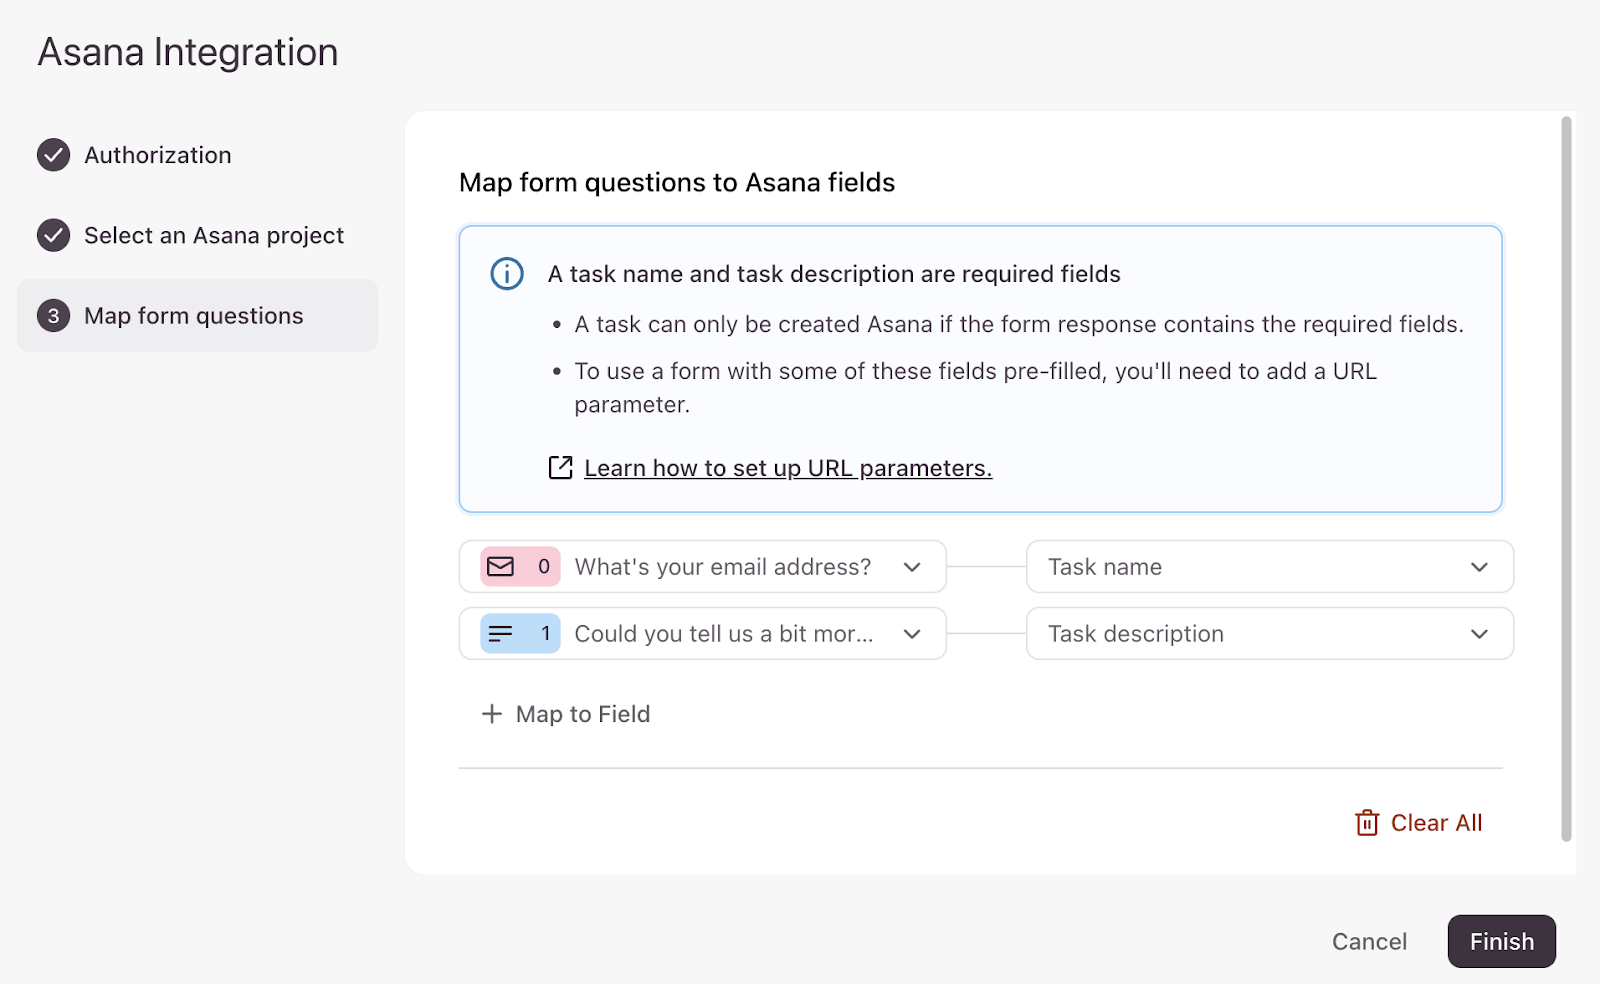1600x984 pixels.
Task: Click the red trash can icon
Action: [x=1366, y=823]
